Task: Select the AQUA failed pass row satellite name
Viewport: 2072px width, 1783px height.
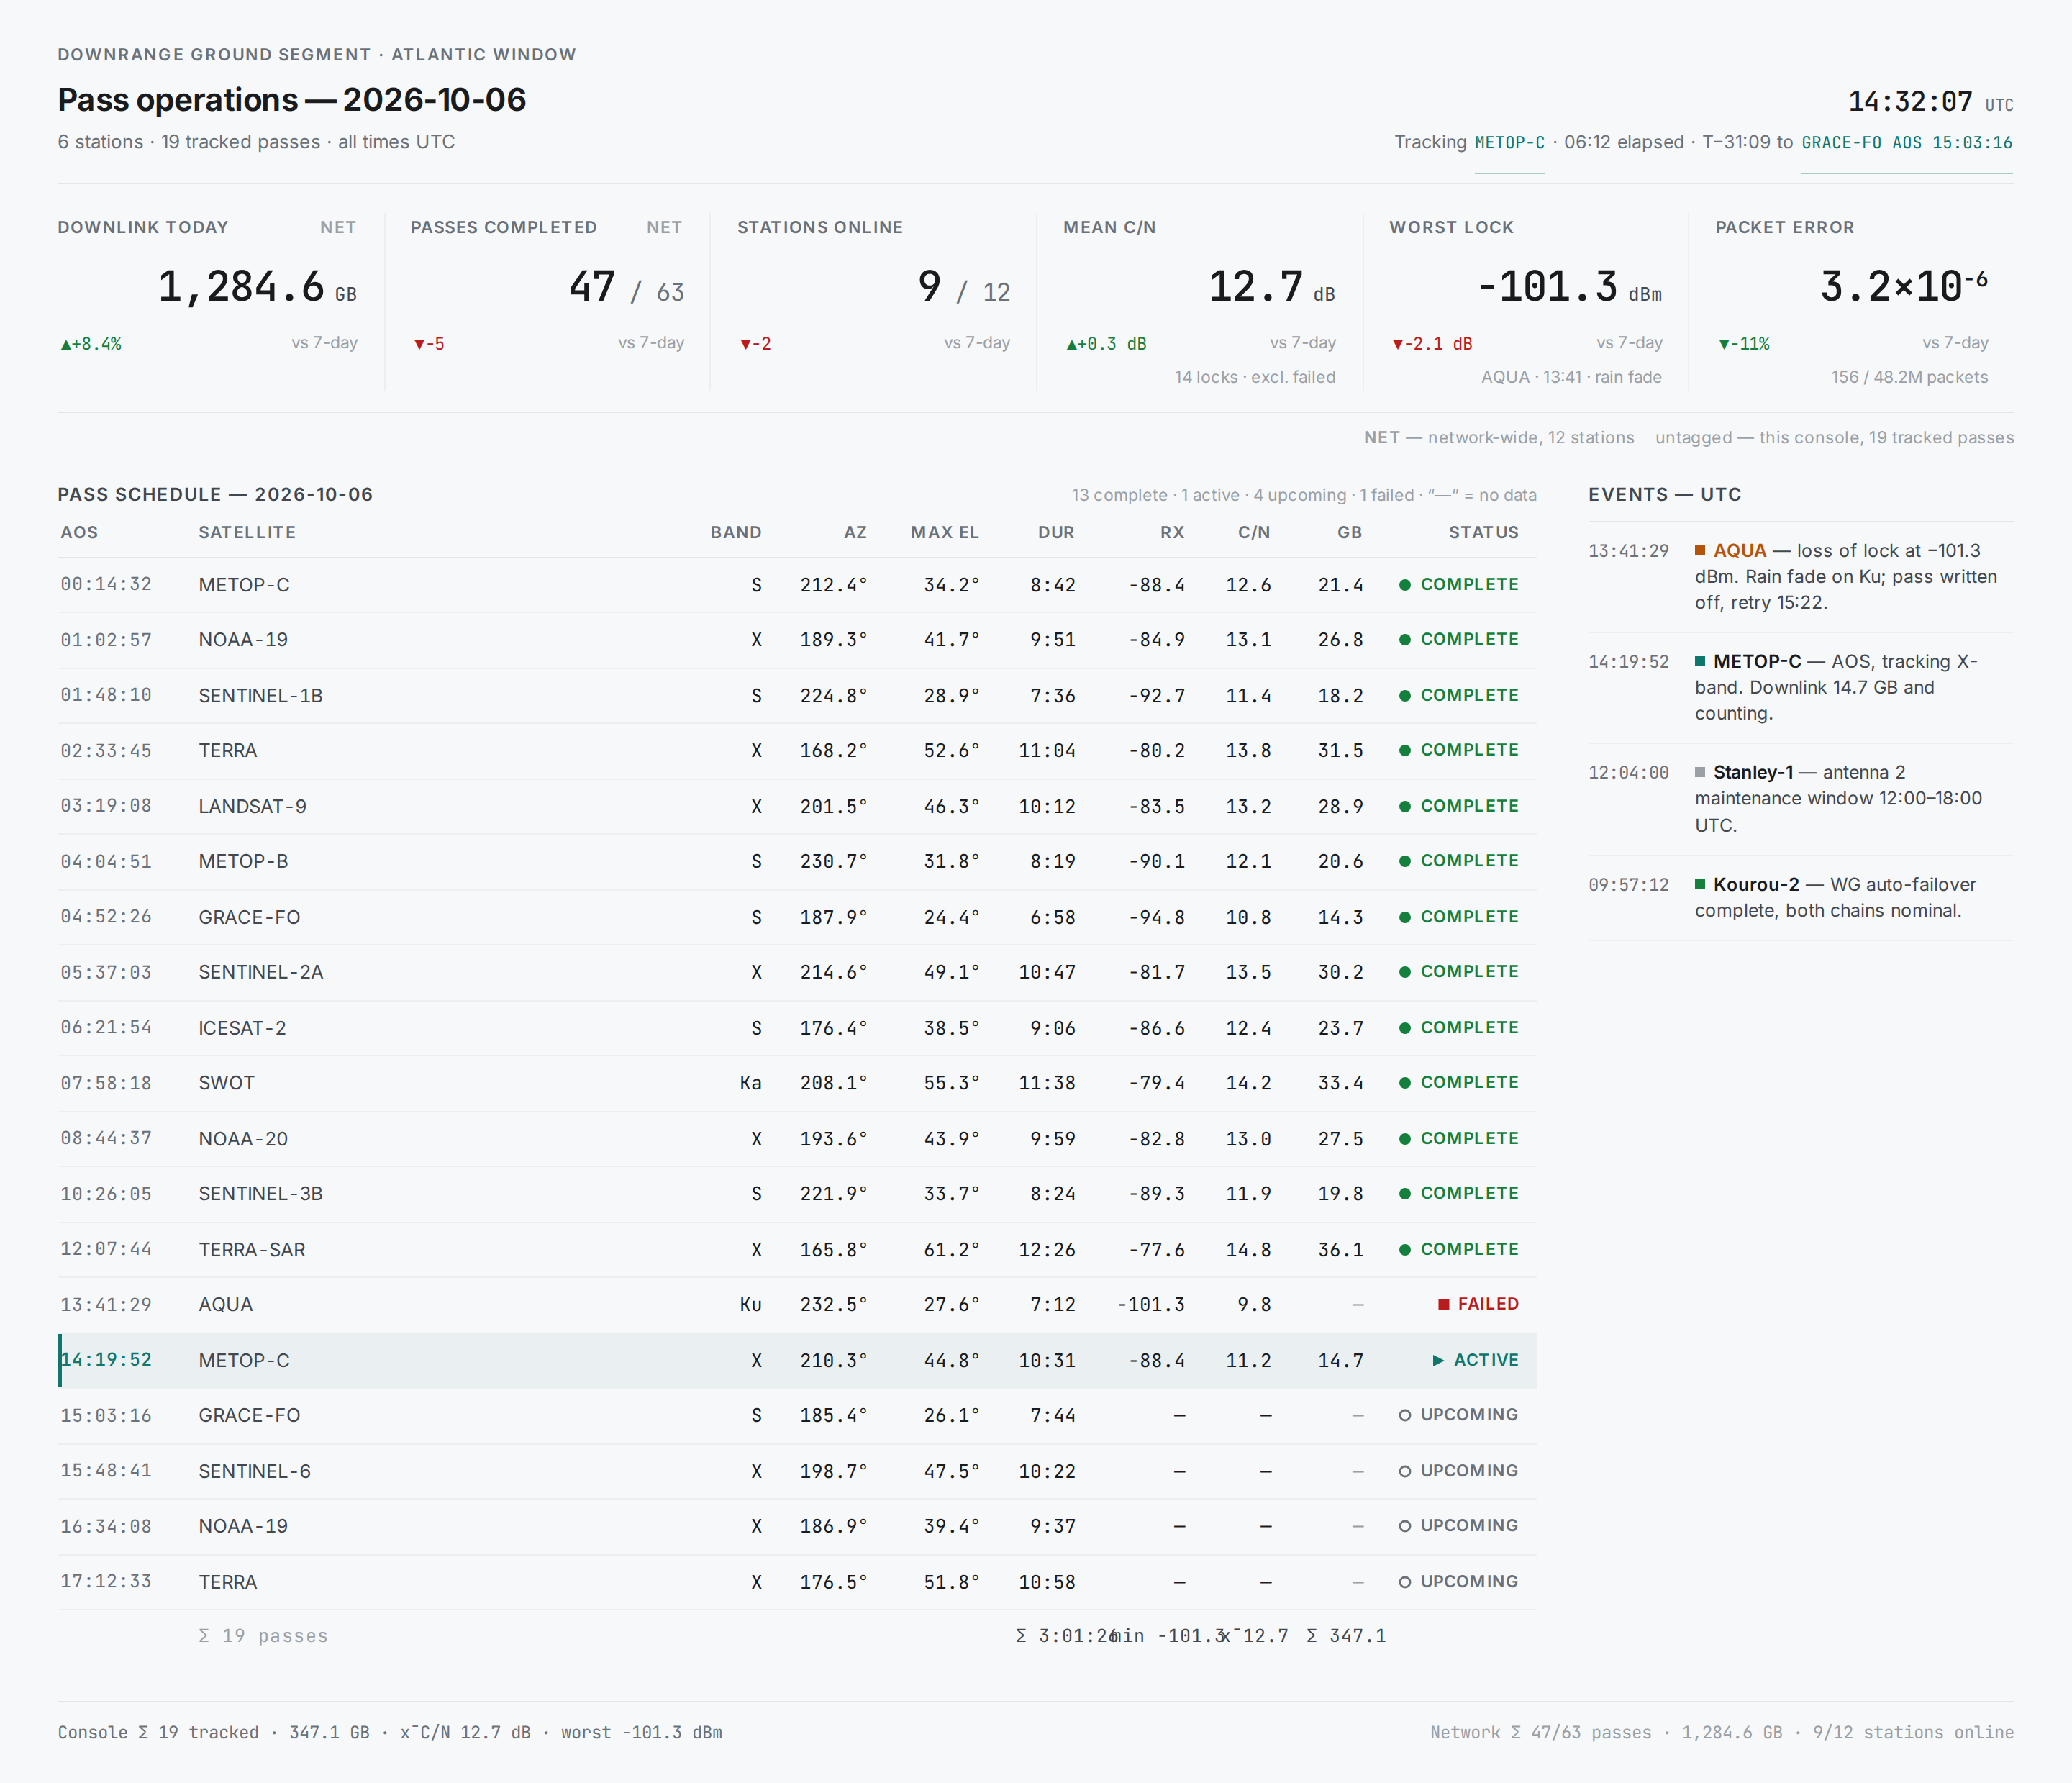Action: click(x=226, y=1304)
